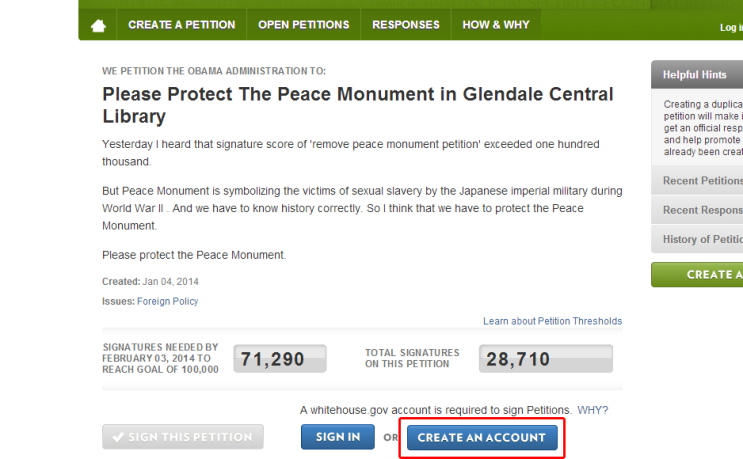
Task: Expand the Helpful Hints sidebar section
Action: coord(697,74)
